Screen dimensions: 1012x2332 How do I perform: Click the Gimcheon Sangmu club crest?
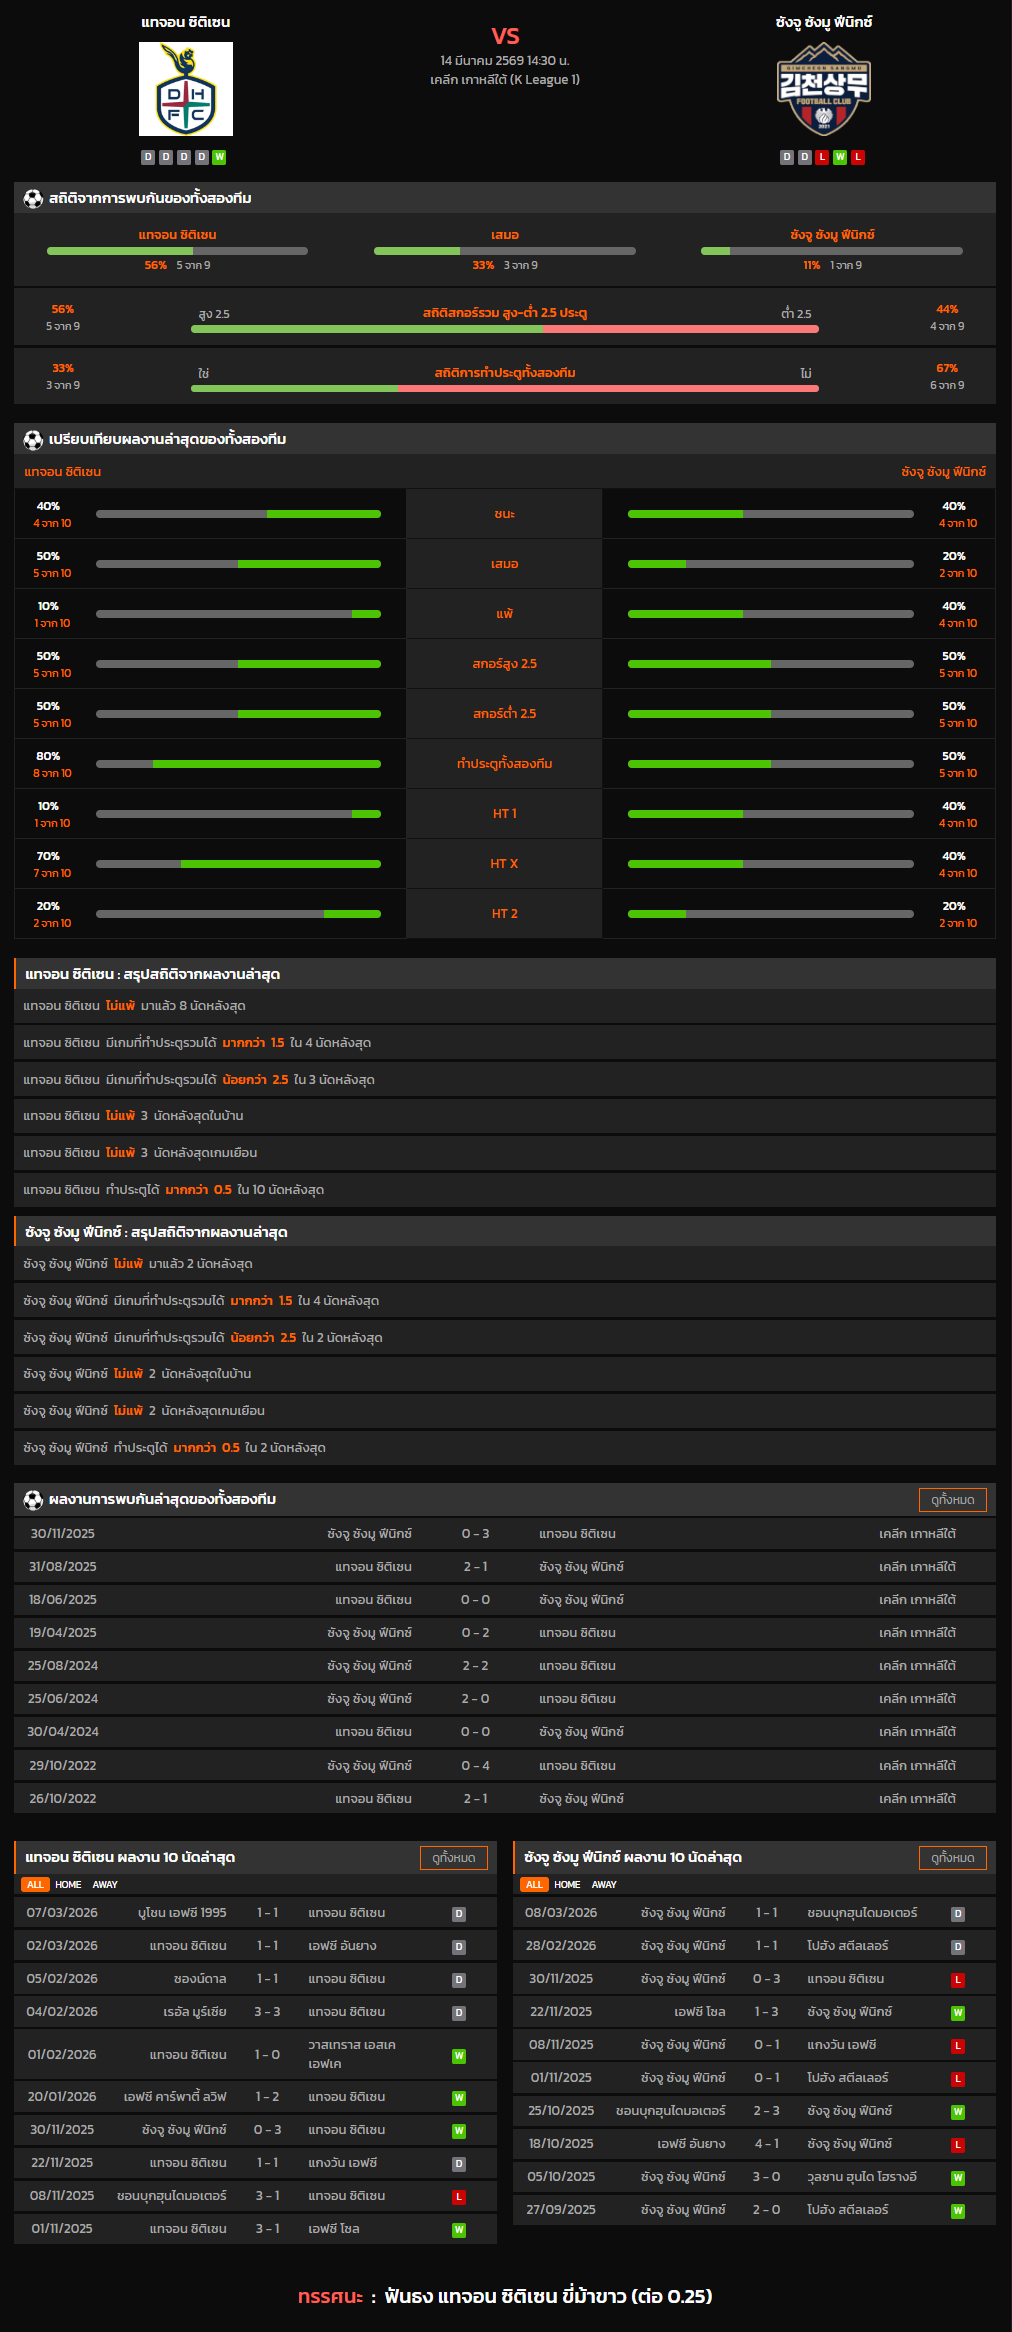point(824,89)
